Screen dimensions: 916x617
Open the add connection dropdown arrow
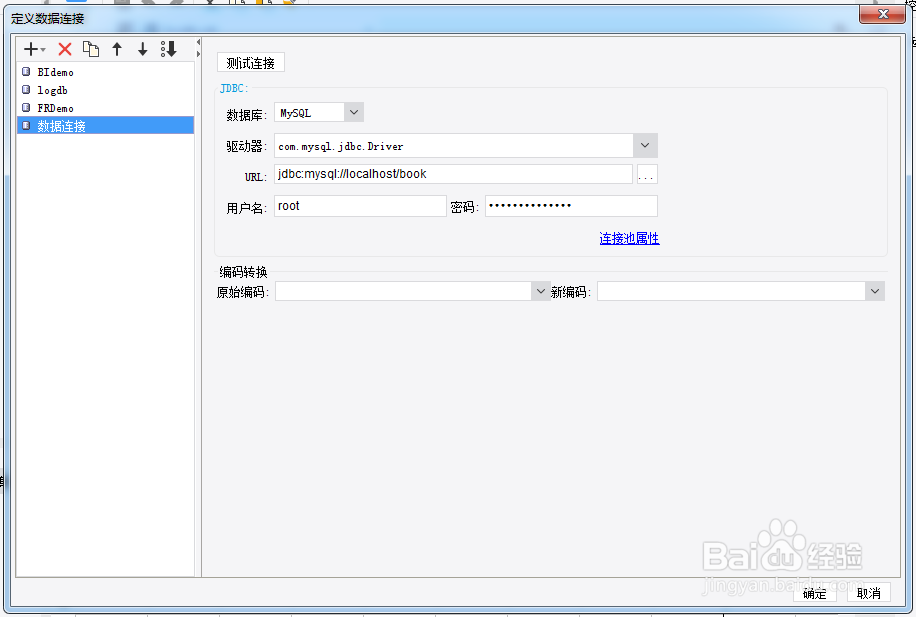tap(43, 50)
